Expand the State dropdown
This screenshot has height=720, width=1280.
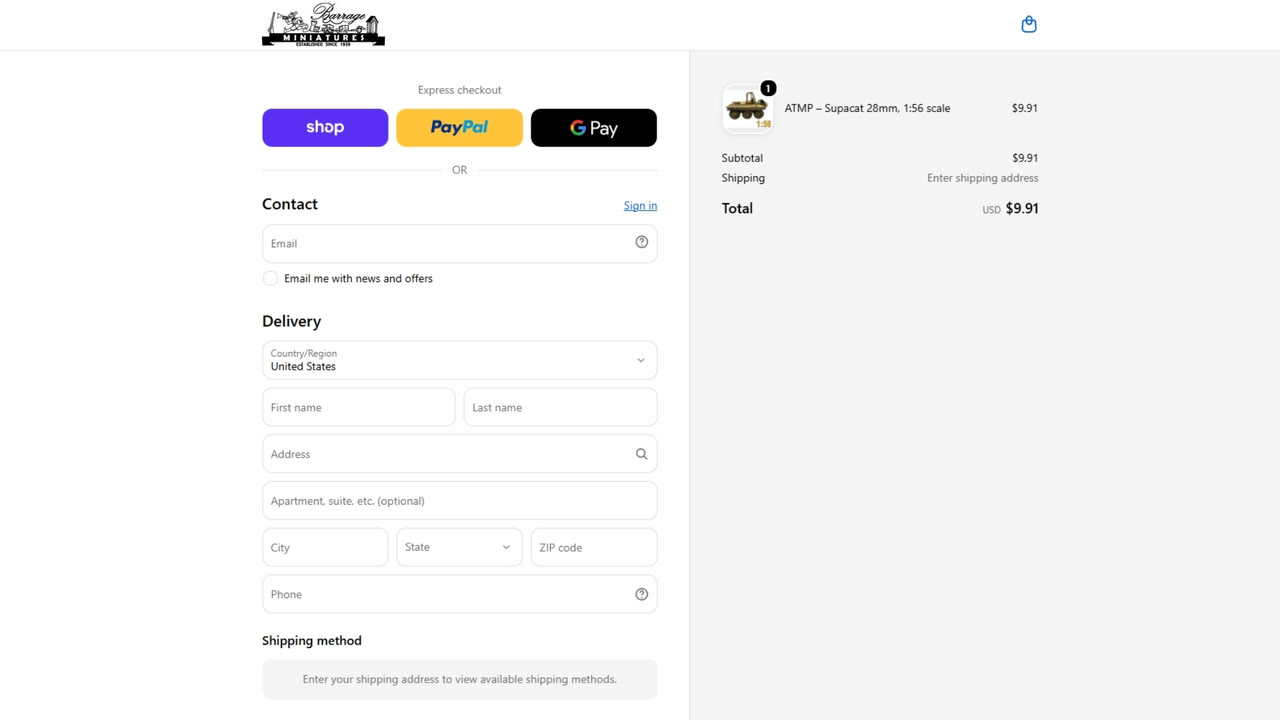pos(459,547)
